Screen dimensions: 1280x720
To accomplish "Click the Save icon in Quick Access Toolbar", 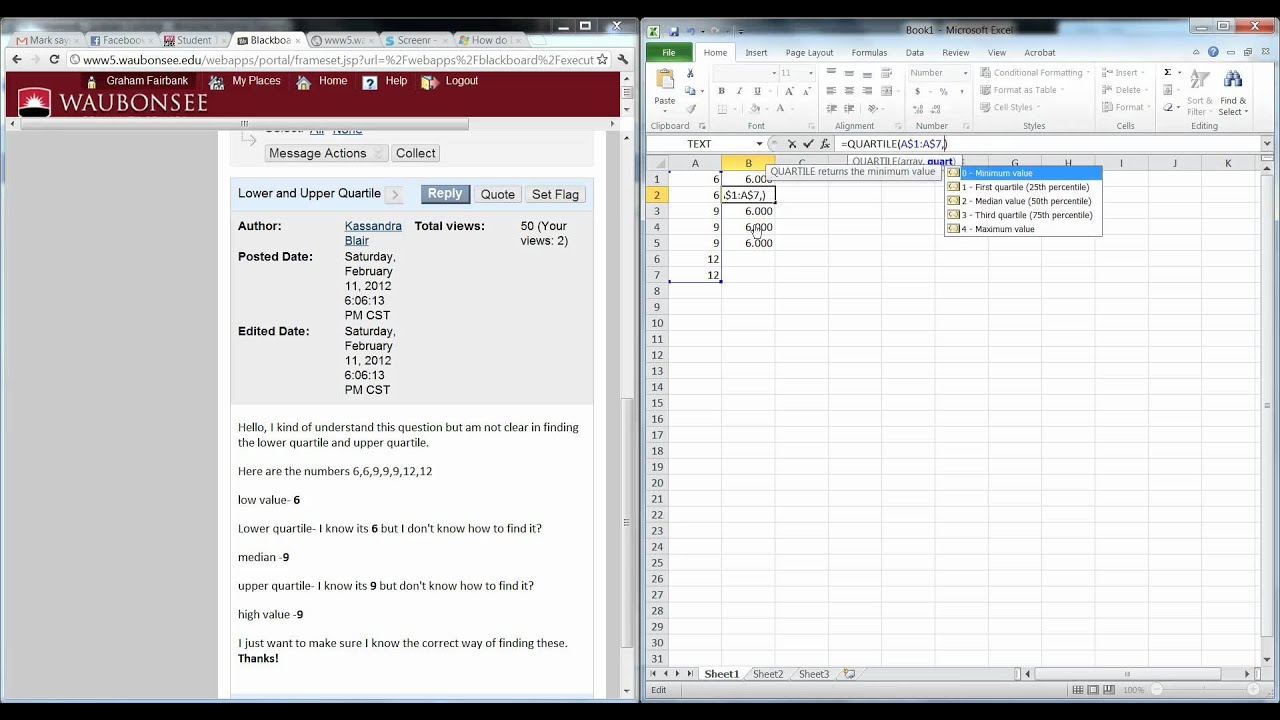I will (674, 30).
